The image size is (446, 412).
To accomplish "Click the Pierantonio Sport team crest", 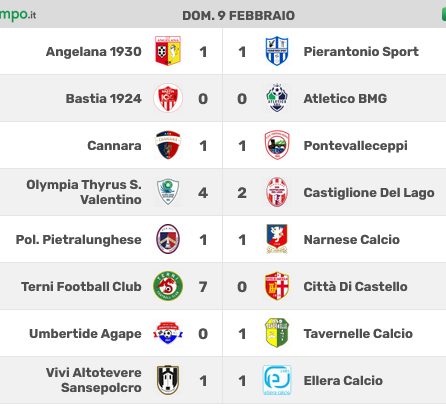I will tap(277, 51).
